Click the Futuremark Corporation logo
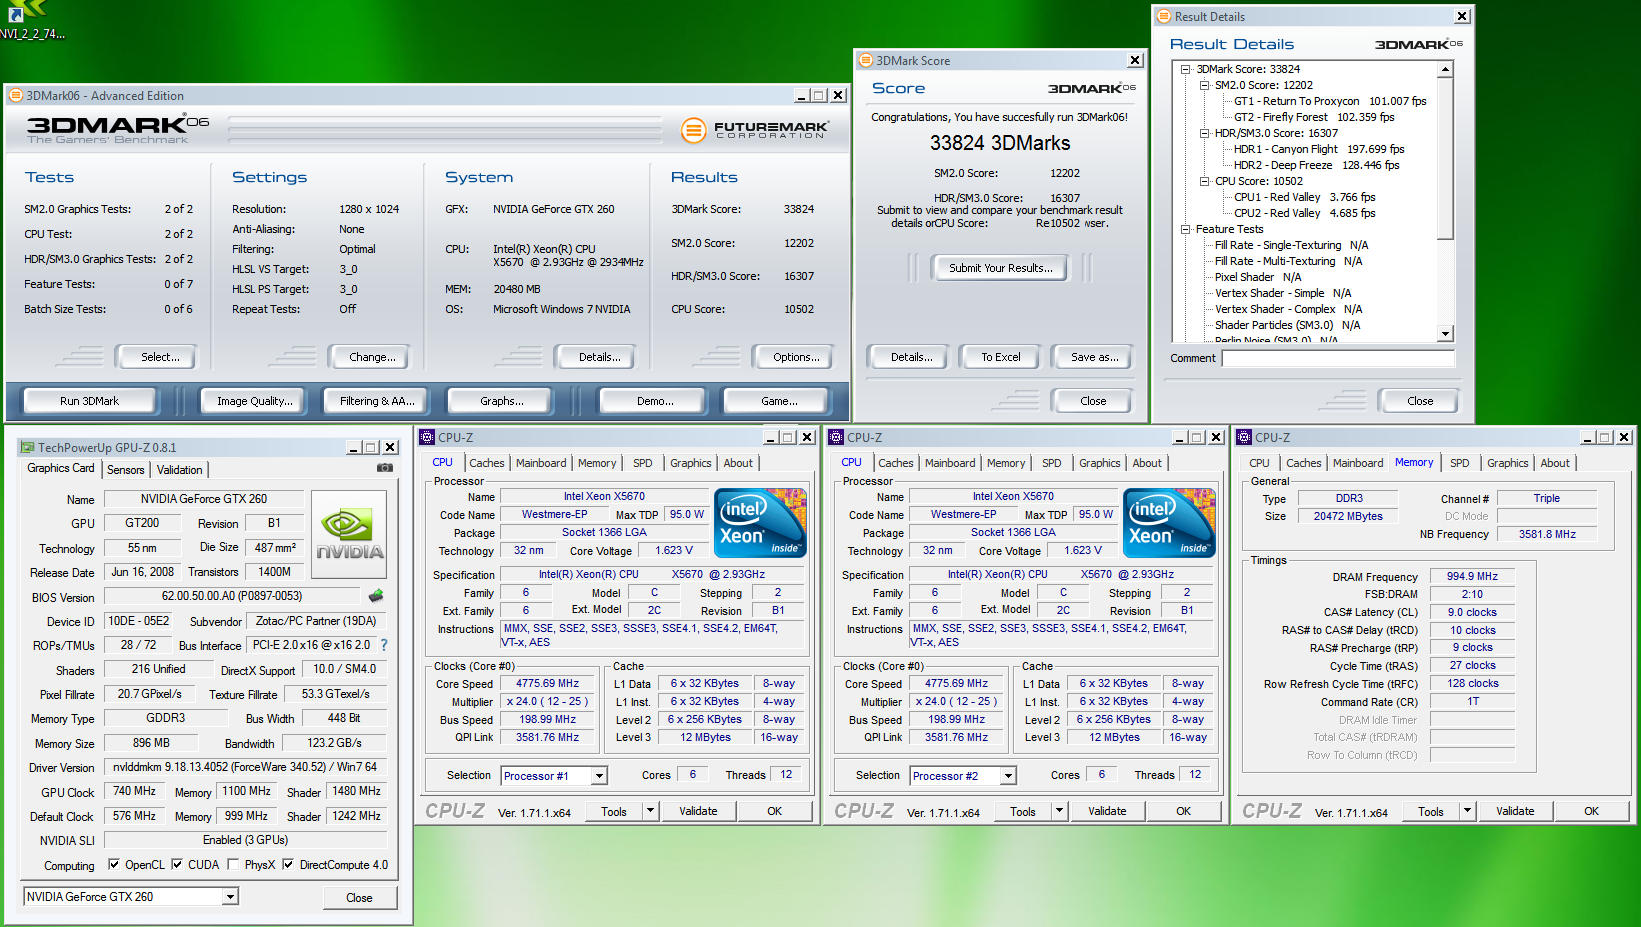1641x927 pixels. point(755,129)
